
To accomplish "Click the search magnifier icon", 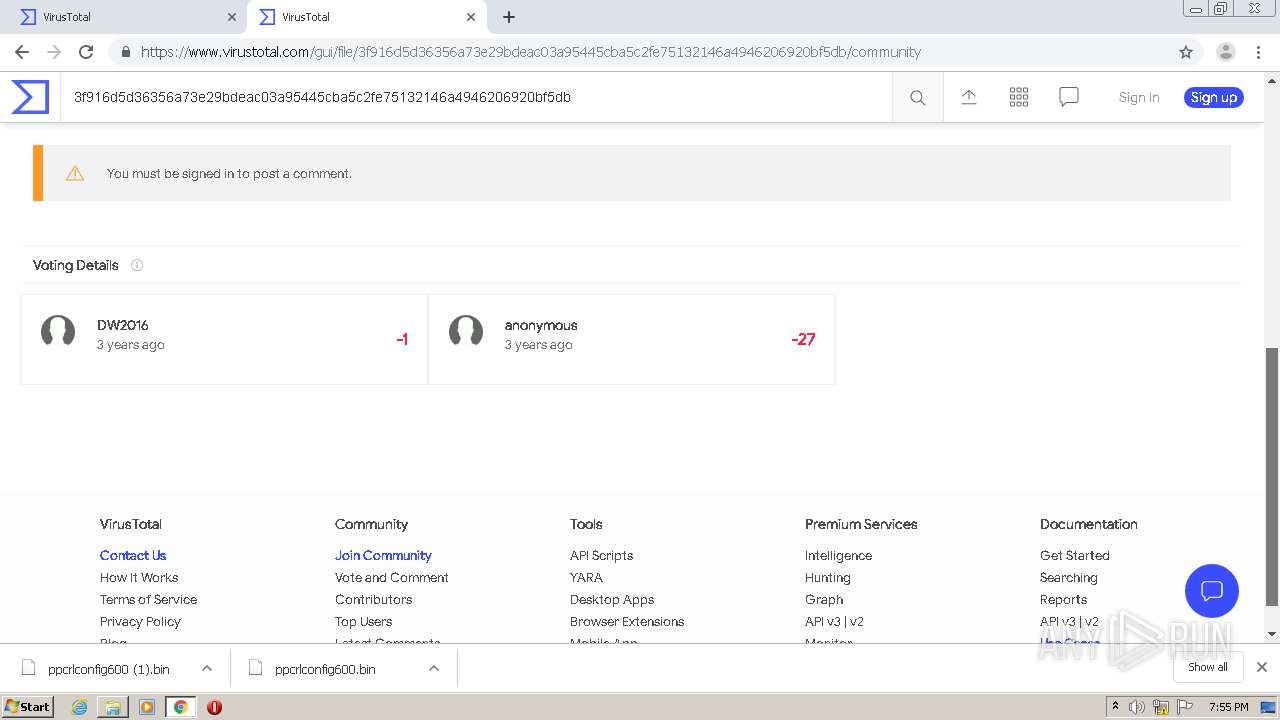I will click(x=917, y=97).
